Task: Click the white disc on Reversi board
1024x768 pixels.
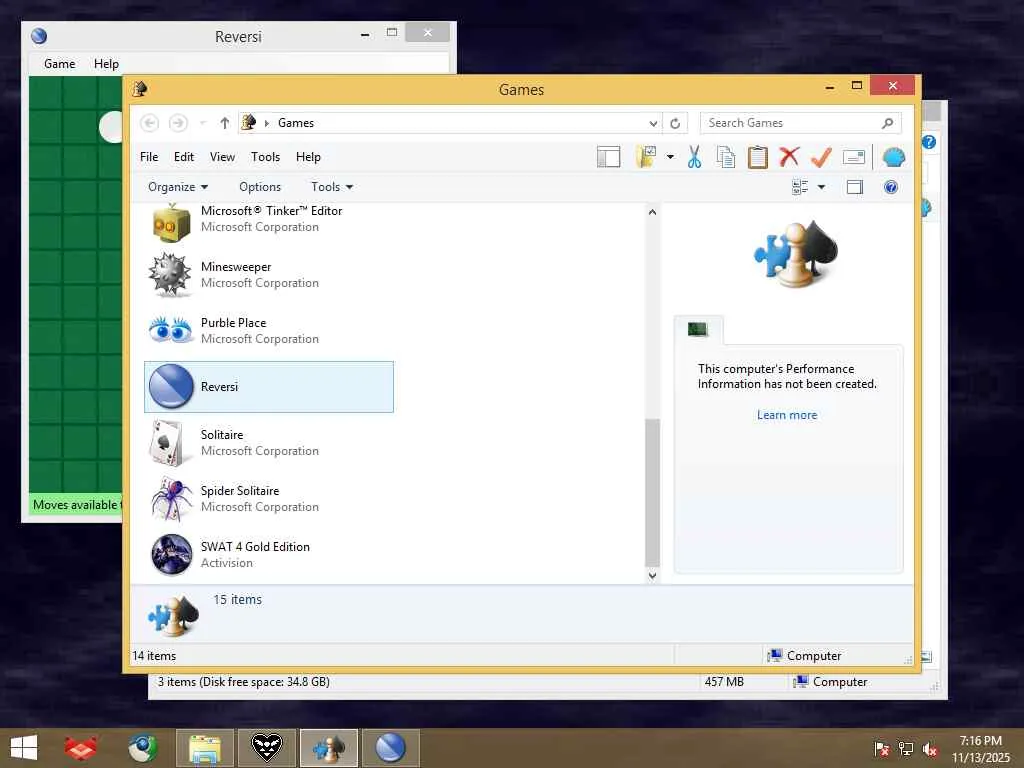Action: pyautogui.click(x=111, y=127)
